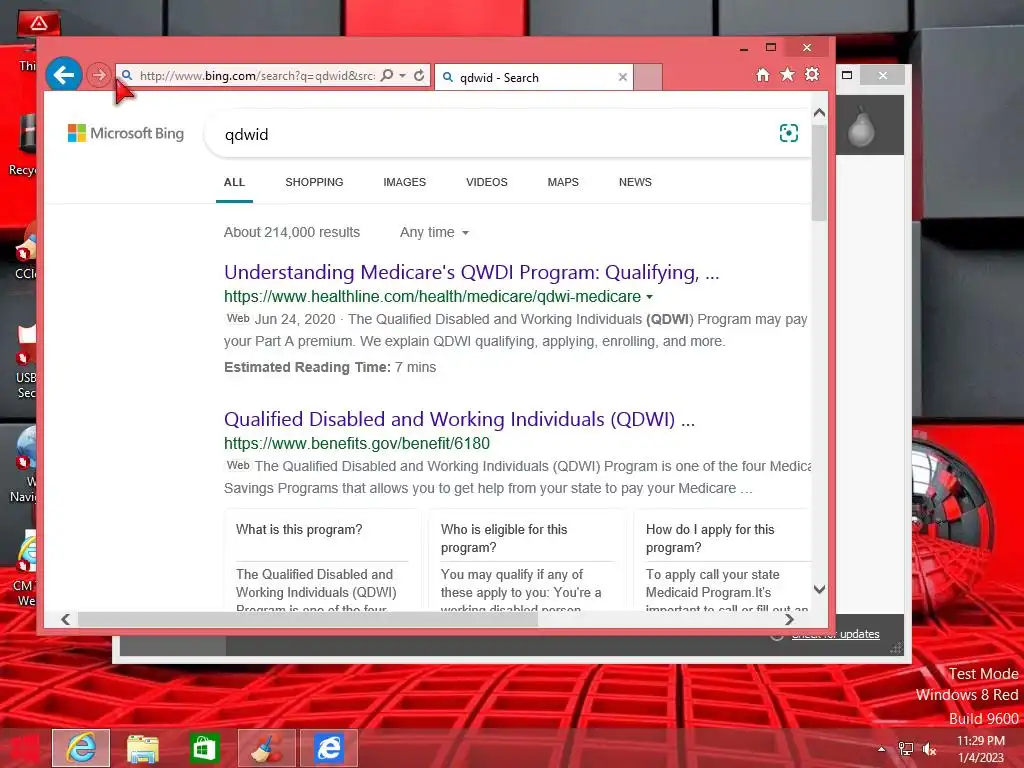The width and height of the screenshot is (1024, 768).
Task: Click the address bar search magnifier icon
Action: (x=387, y=76)
